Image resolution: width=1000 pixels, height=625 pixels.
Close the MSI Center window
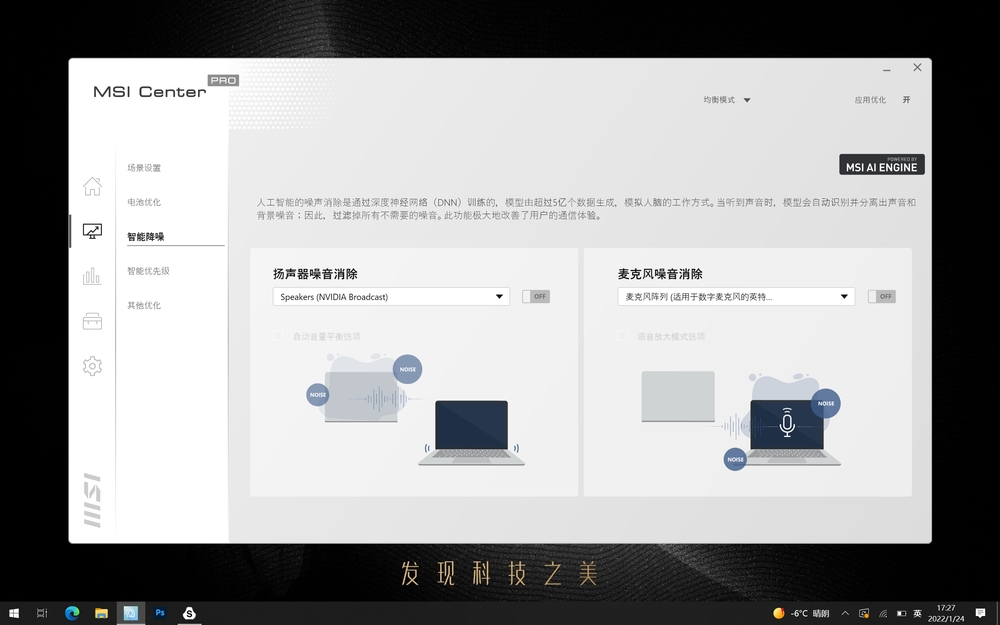tap(917, 68)
